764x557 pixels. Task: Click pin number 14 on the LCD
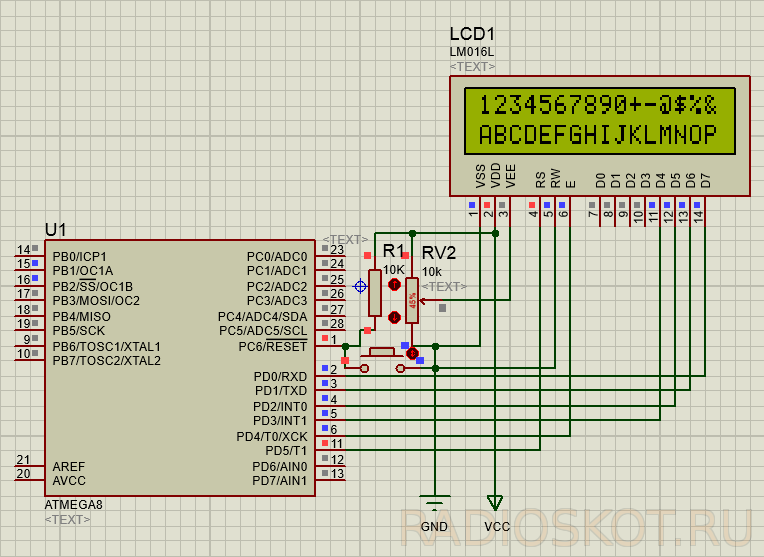[699, 217]
